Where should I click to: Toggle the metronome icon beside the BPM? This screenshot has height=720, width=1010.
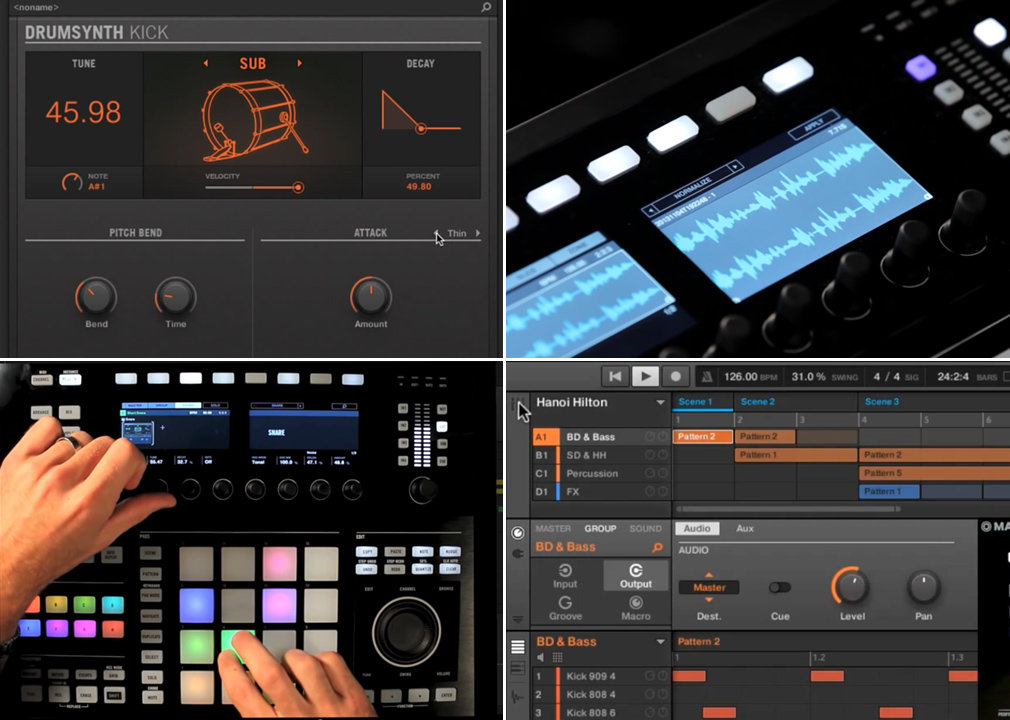(706, 377)
